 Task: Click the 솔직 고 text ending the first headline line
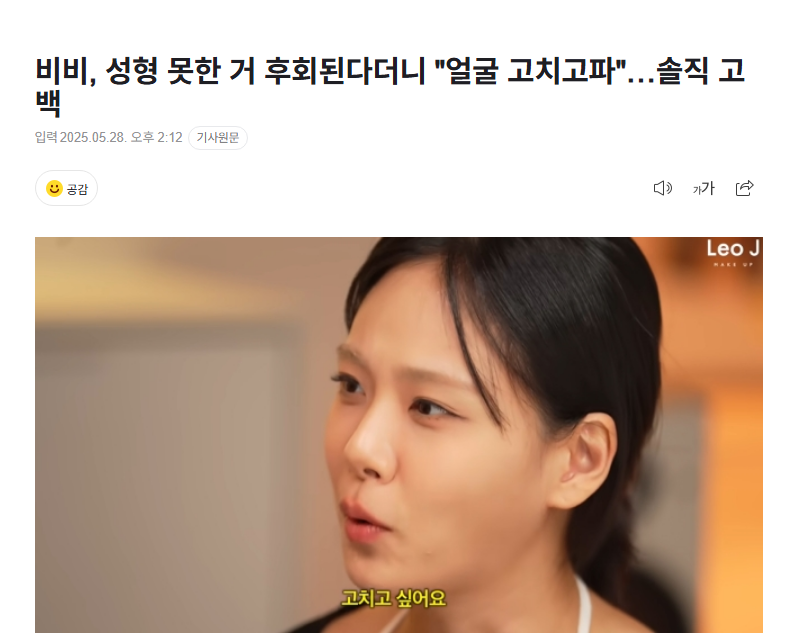[x=701, y=71]
